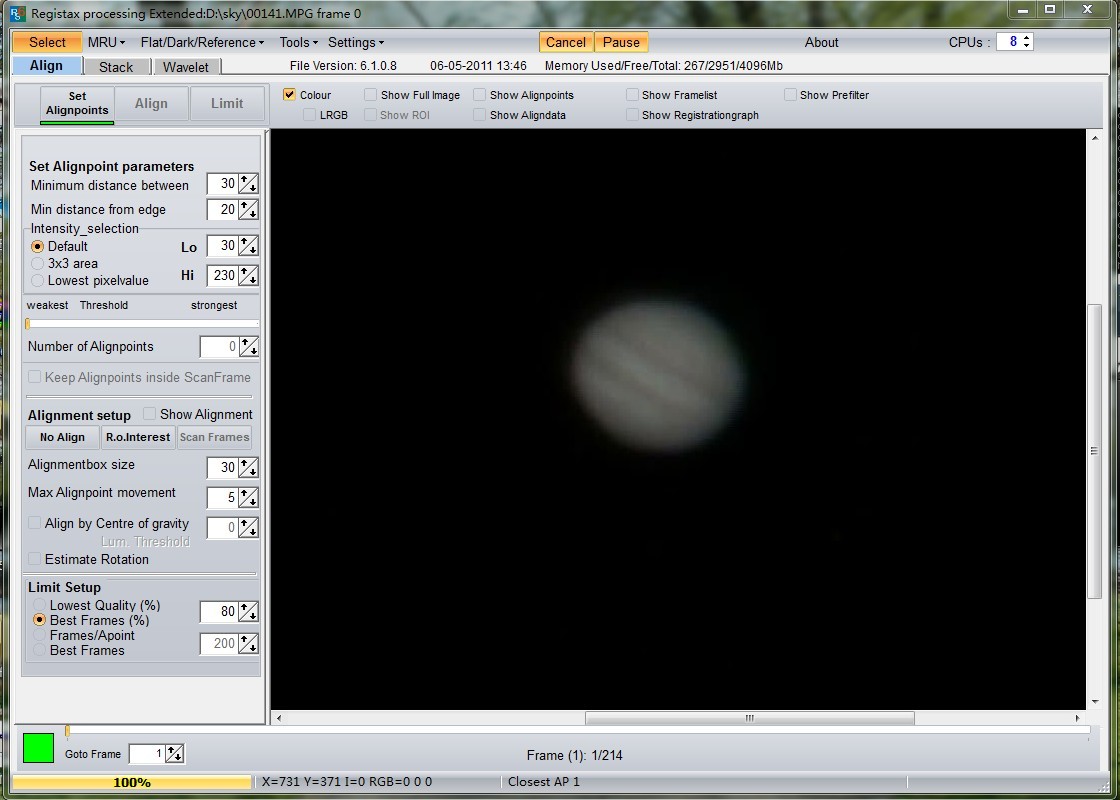Screen dimensions: 1120x800
Task: Click the Cancel button
Action: click(566, 42)
